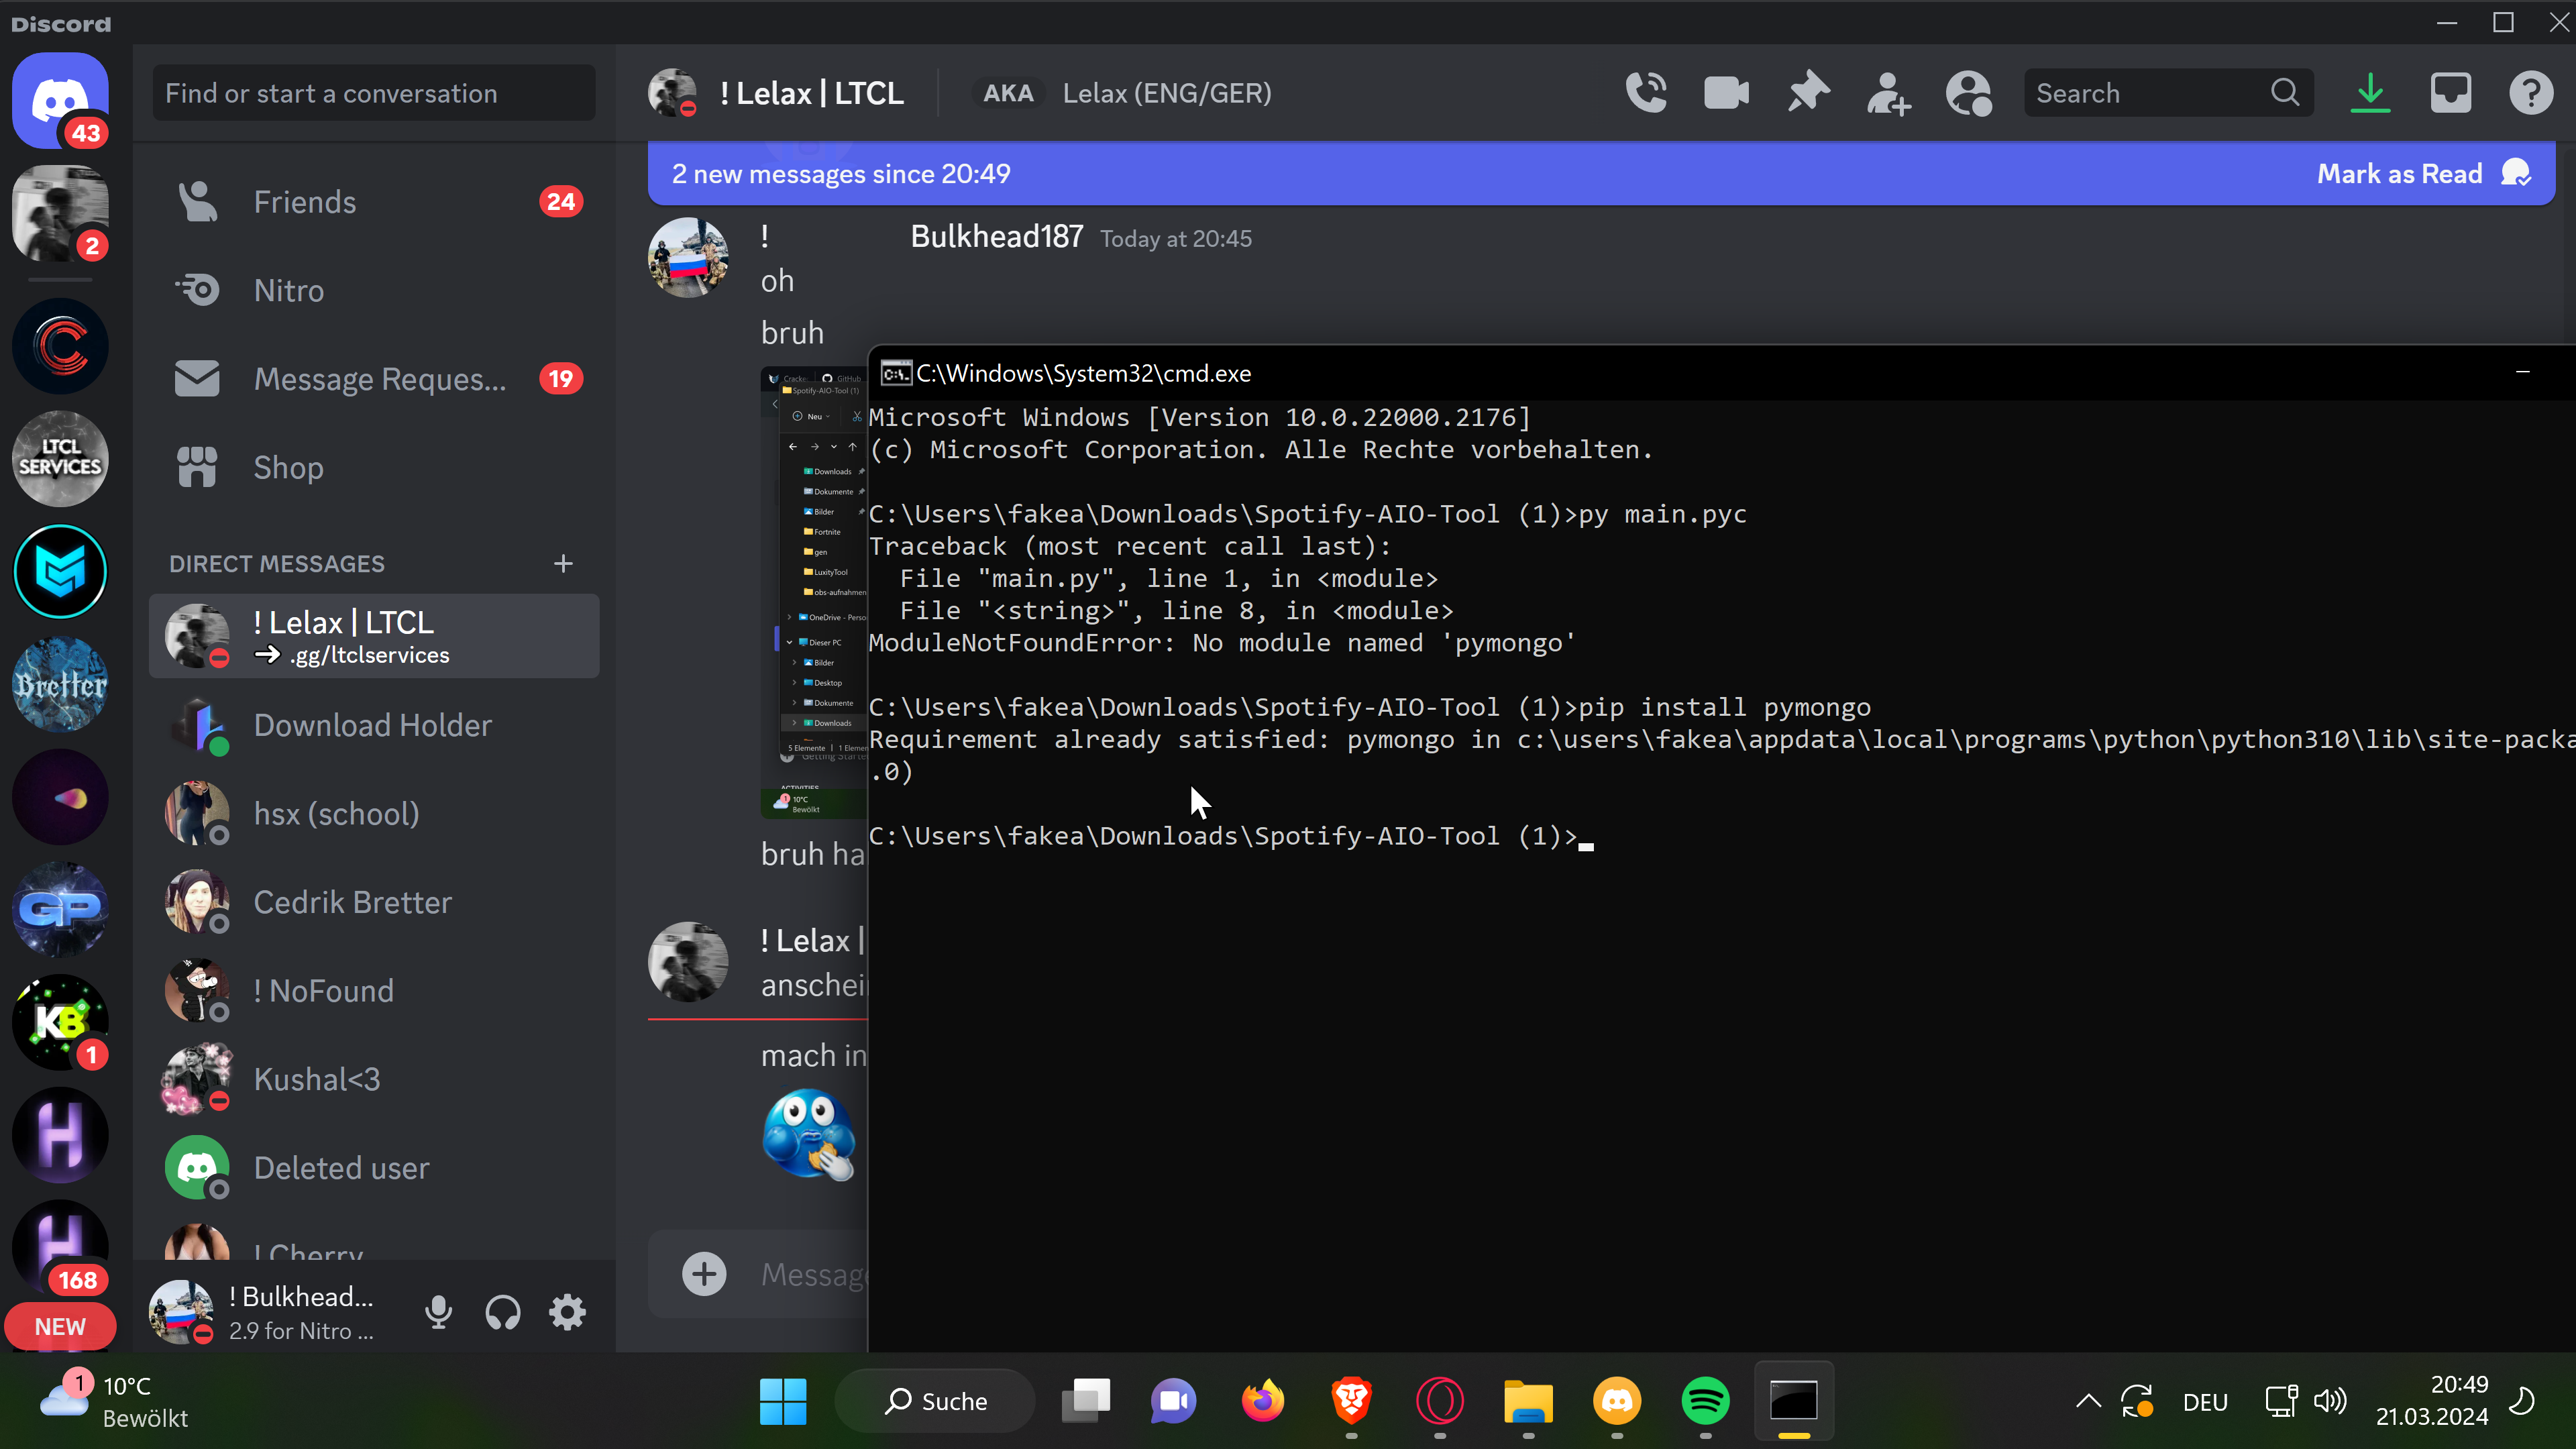Open Discord help
The height and width of the screenshot is (1449, 2576).
coord(2530,93)
